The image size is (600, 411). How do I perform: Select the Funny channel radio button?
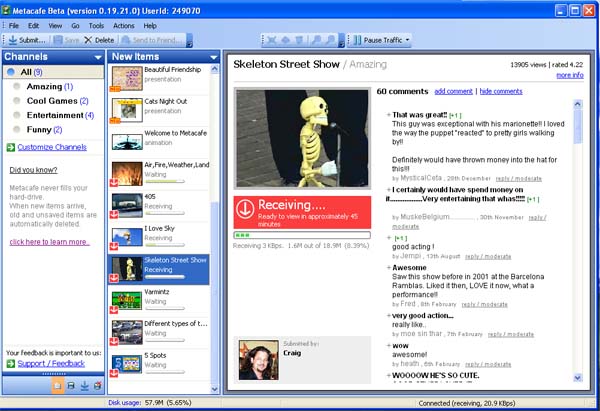tap(16, 129)
